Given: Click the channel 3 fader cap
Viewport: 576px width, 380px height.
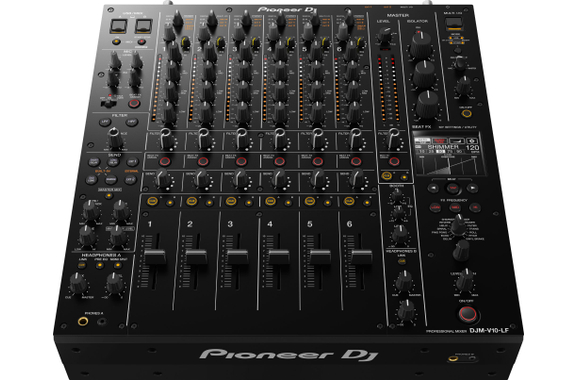Looking at the screenshot, I should pos(237,257).
